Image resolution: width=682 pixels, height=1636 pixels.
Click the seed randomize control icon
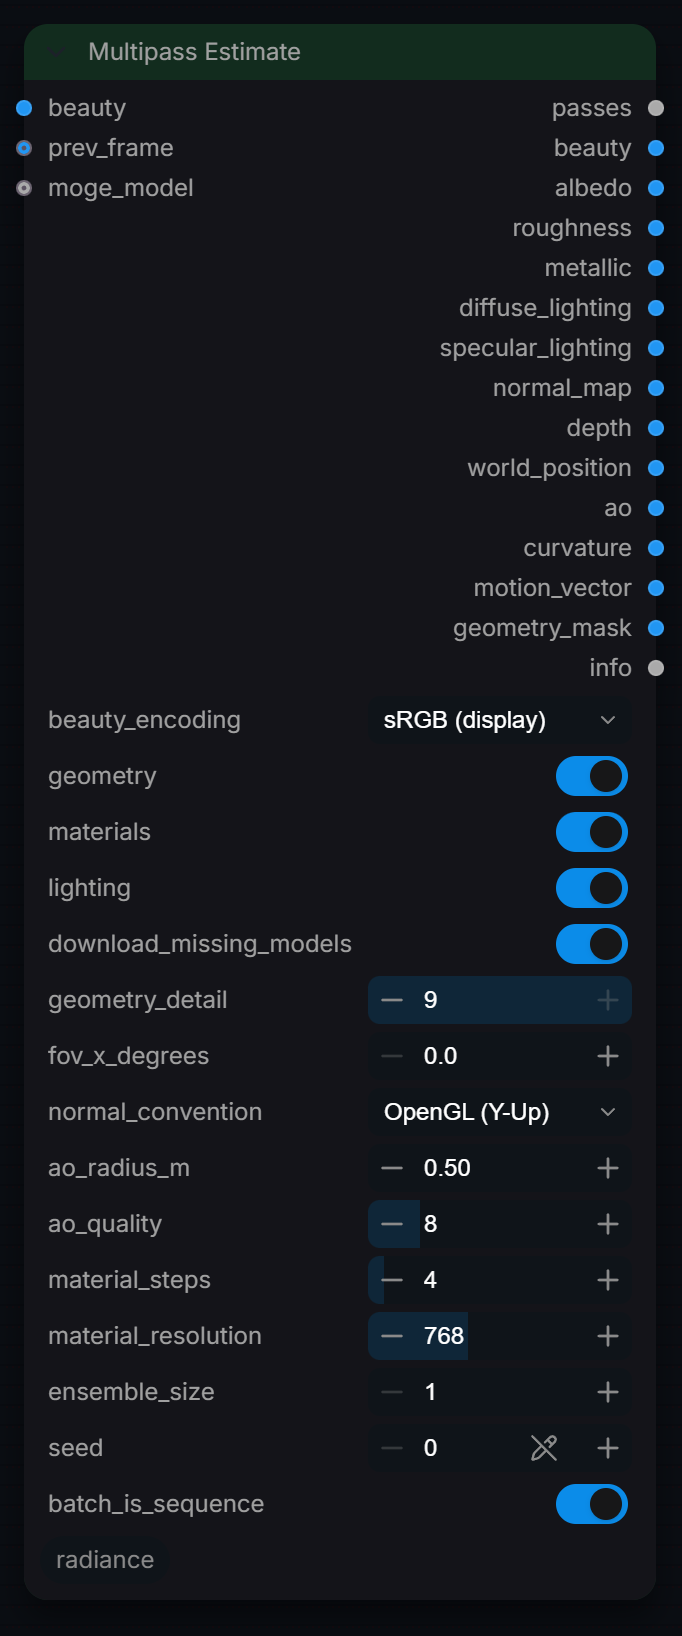pyautogui.click(x=544, y=1447)
